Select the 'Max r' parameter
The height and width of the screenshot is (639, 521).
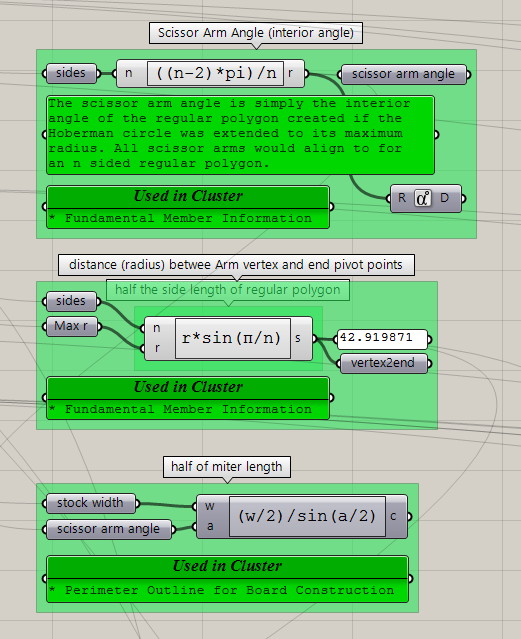pos(71,326)
